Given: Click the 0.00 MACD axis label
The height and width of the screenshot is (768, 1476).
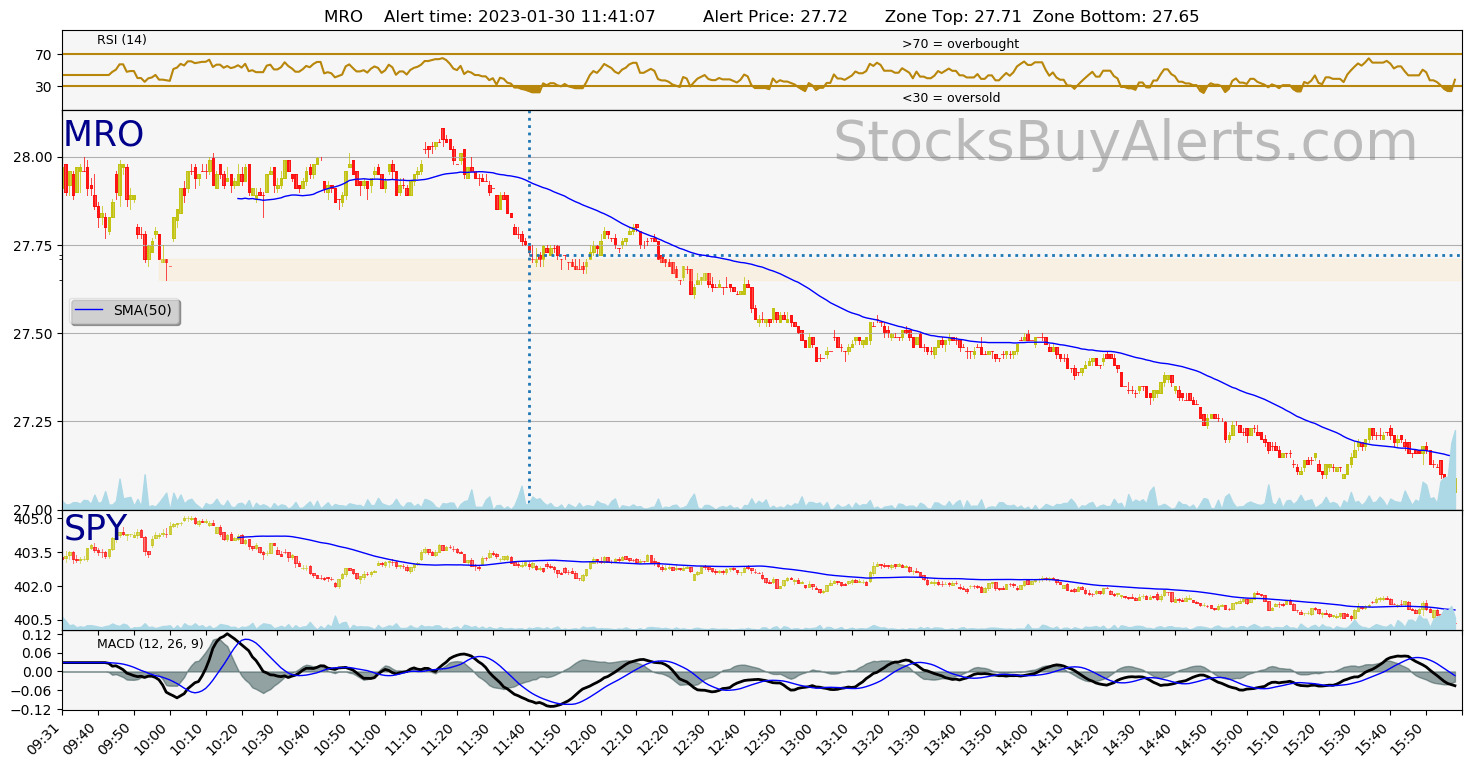Looking at the screenshot, I should coord(39,672).
